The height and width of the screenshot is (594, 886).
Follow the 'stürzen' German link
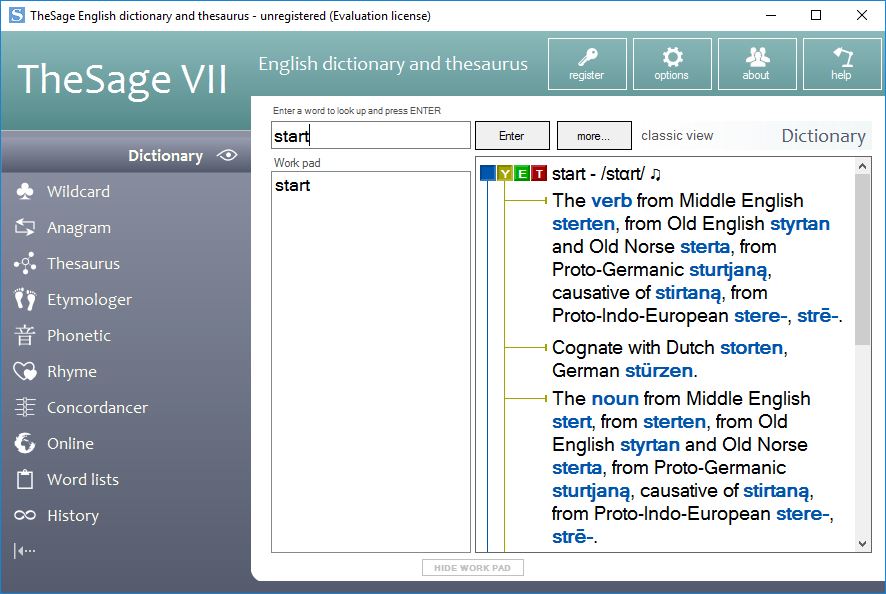(x=659, y=371)
